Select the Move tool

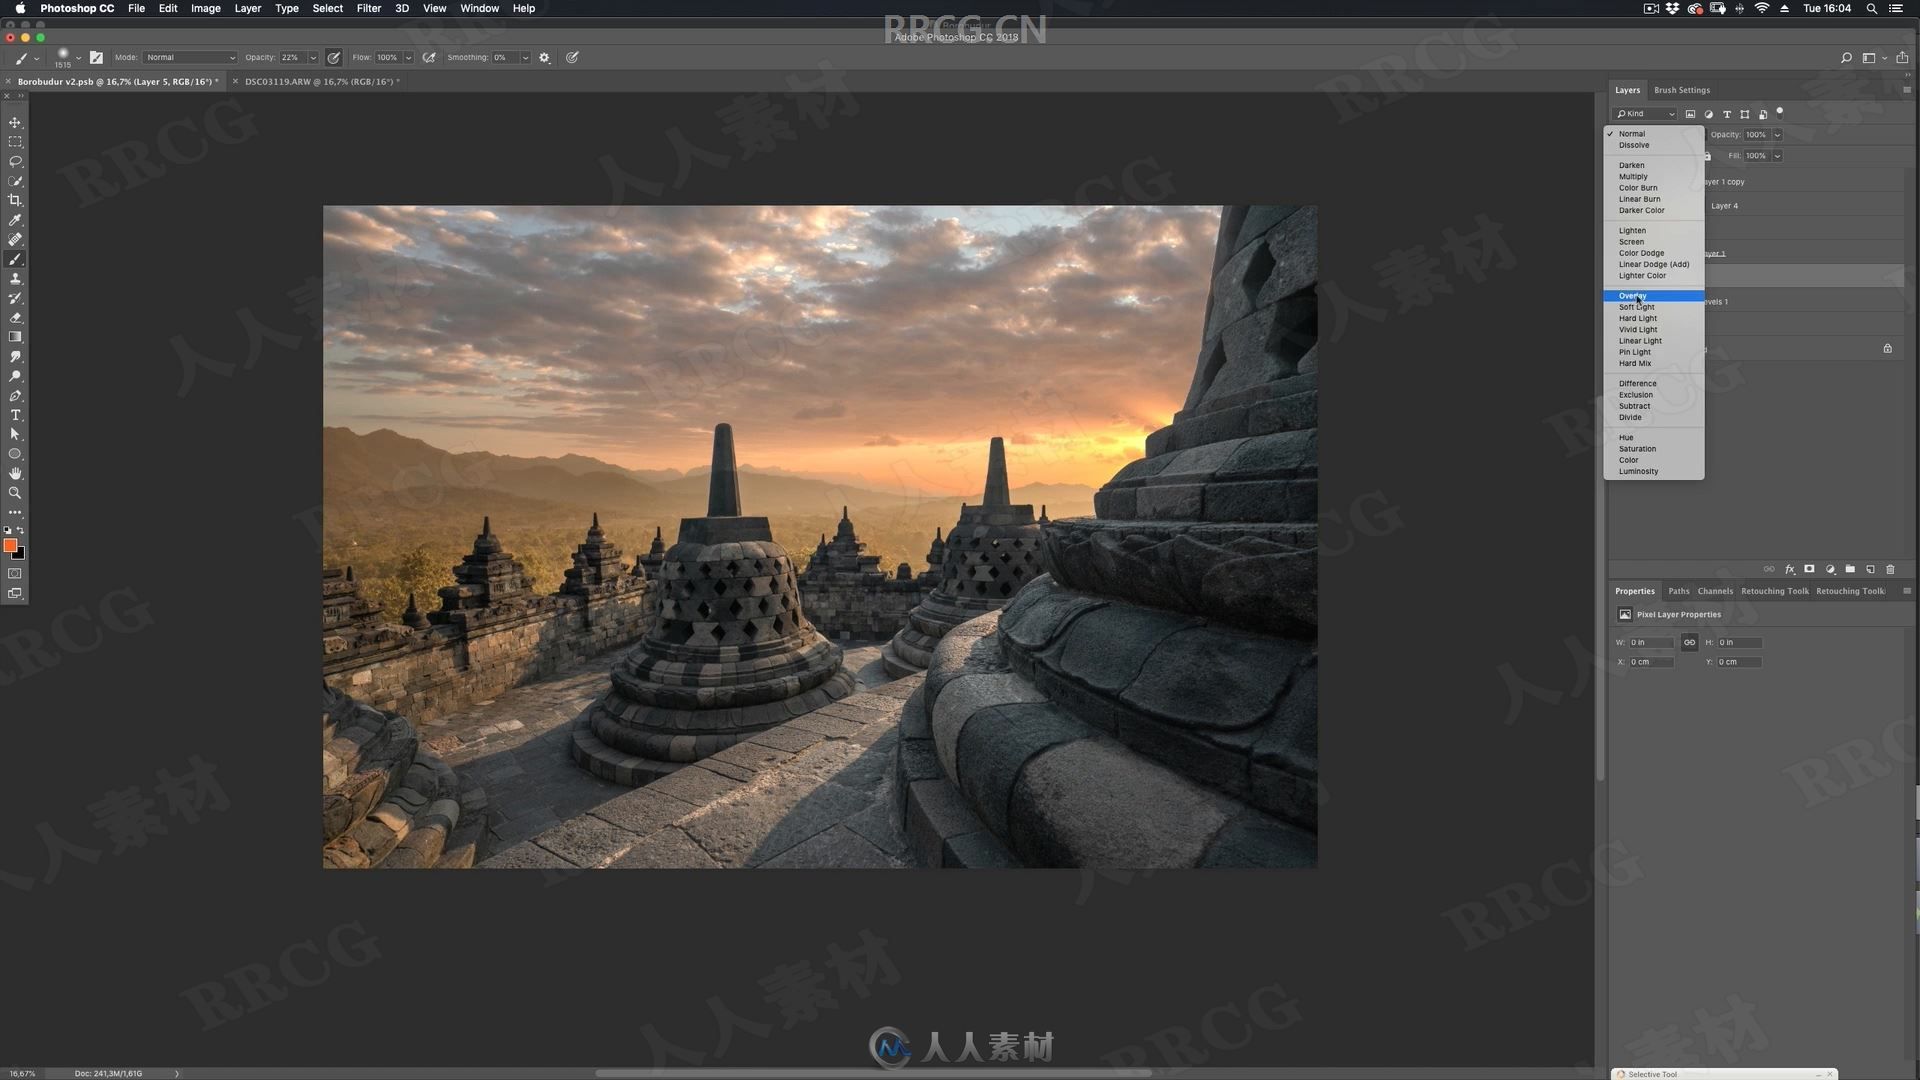click(x=15, y=102)
